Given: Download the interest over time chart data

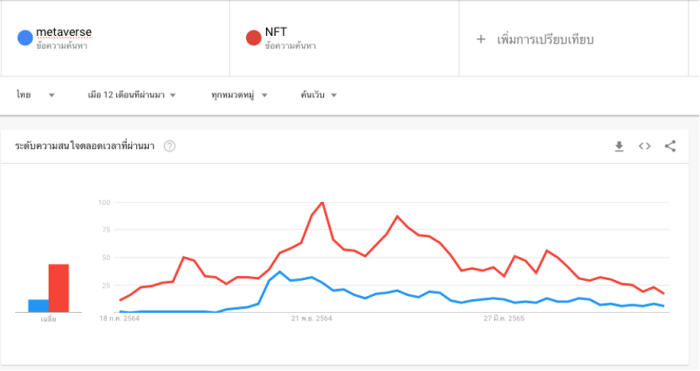Looking at the screenshot, I should pos(619,146).
